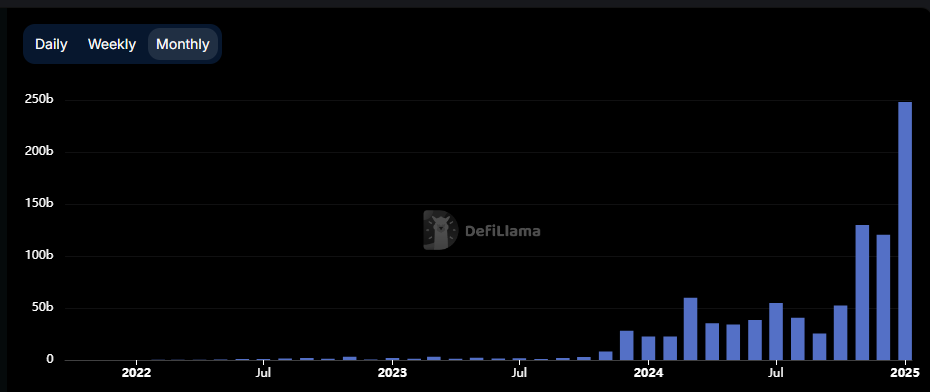930x392 pixels.
Task: Click the 2025 x-axis label
Action: point(905,373)
